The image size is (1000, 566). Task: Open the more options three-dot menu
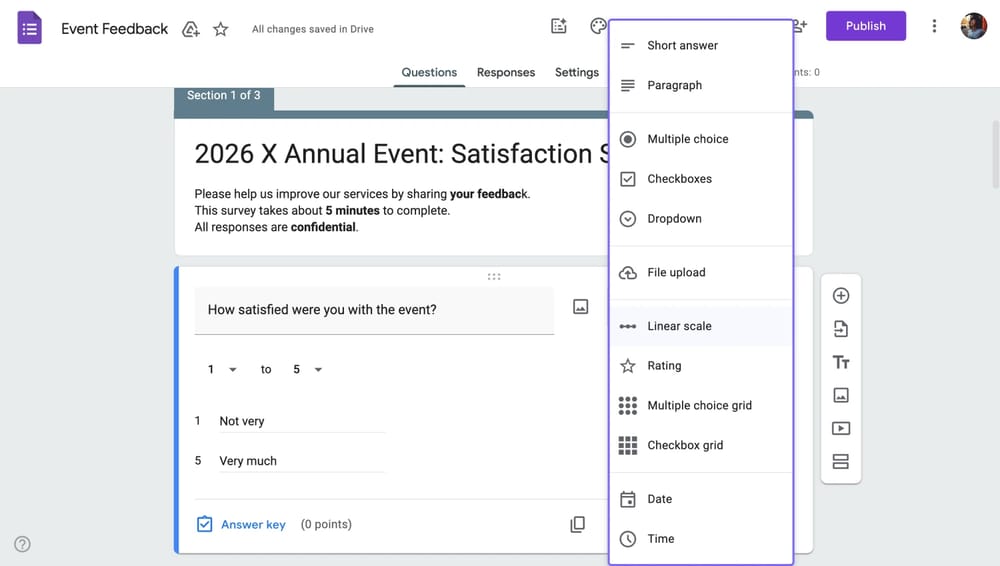(934, 26)
